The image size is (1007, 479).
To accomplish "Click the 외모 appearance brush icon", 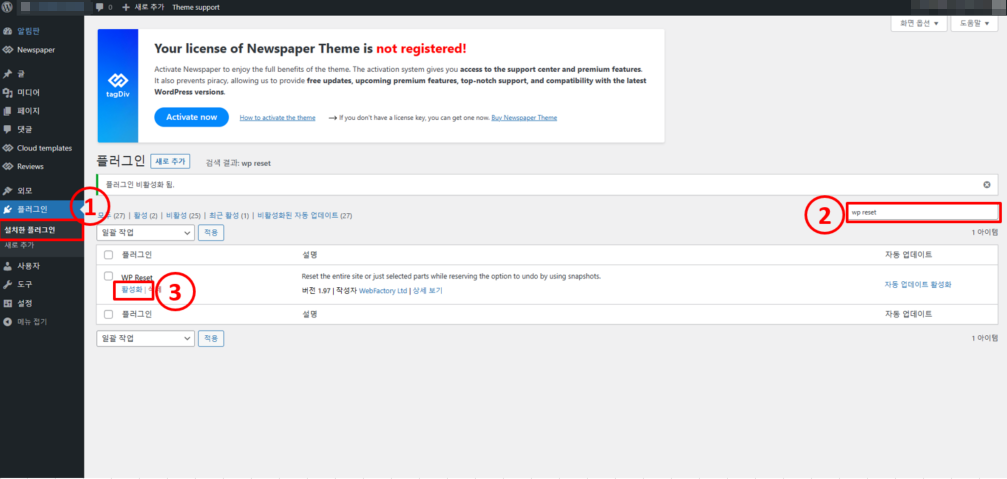I will (8, 191).
